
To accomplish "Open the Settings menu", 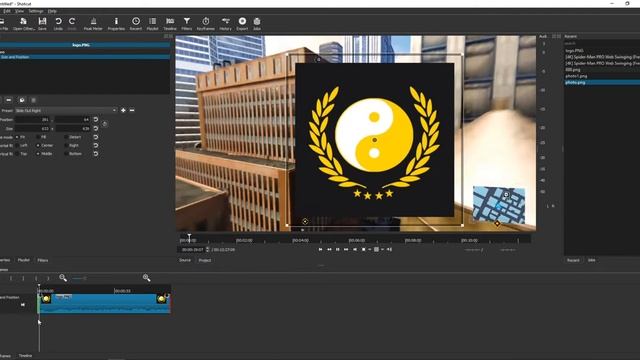I will pos(36,11).
